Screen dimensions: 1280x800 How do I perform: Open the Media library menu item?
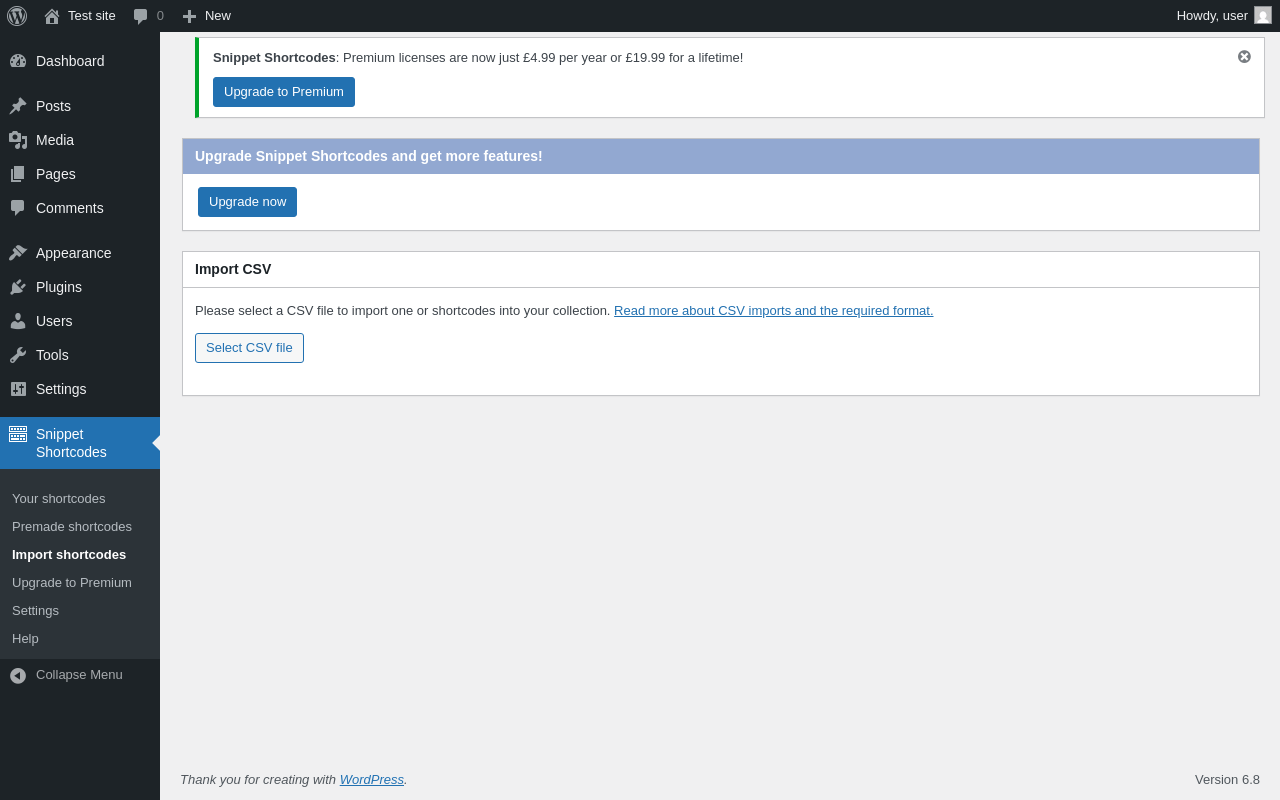[x=80, y=140]
